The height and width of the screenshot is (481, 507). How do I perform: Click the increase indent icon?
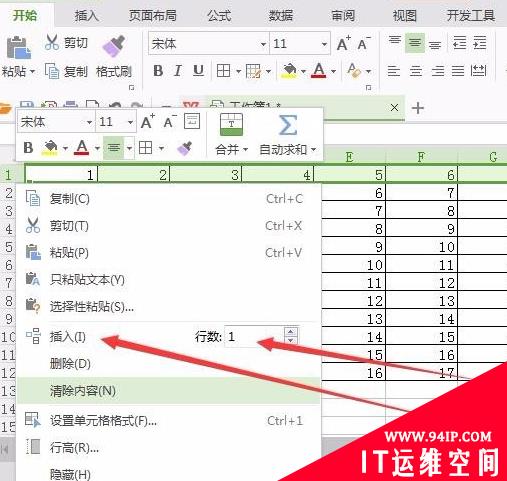pyautogui.click(x=480, y=43)
